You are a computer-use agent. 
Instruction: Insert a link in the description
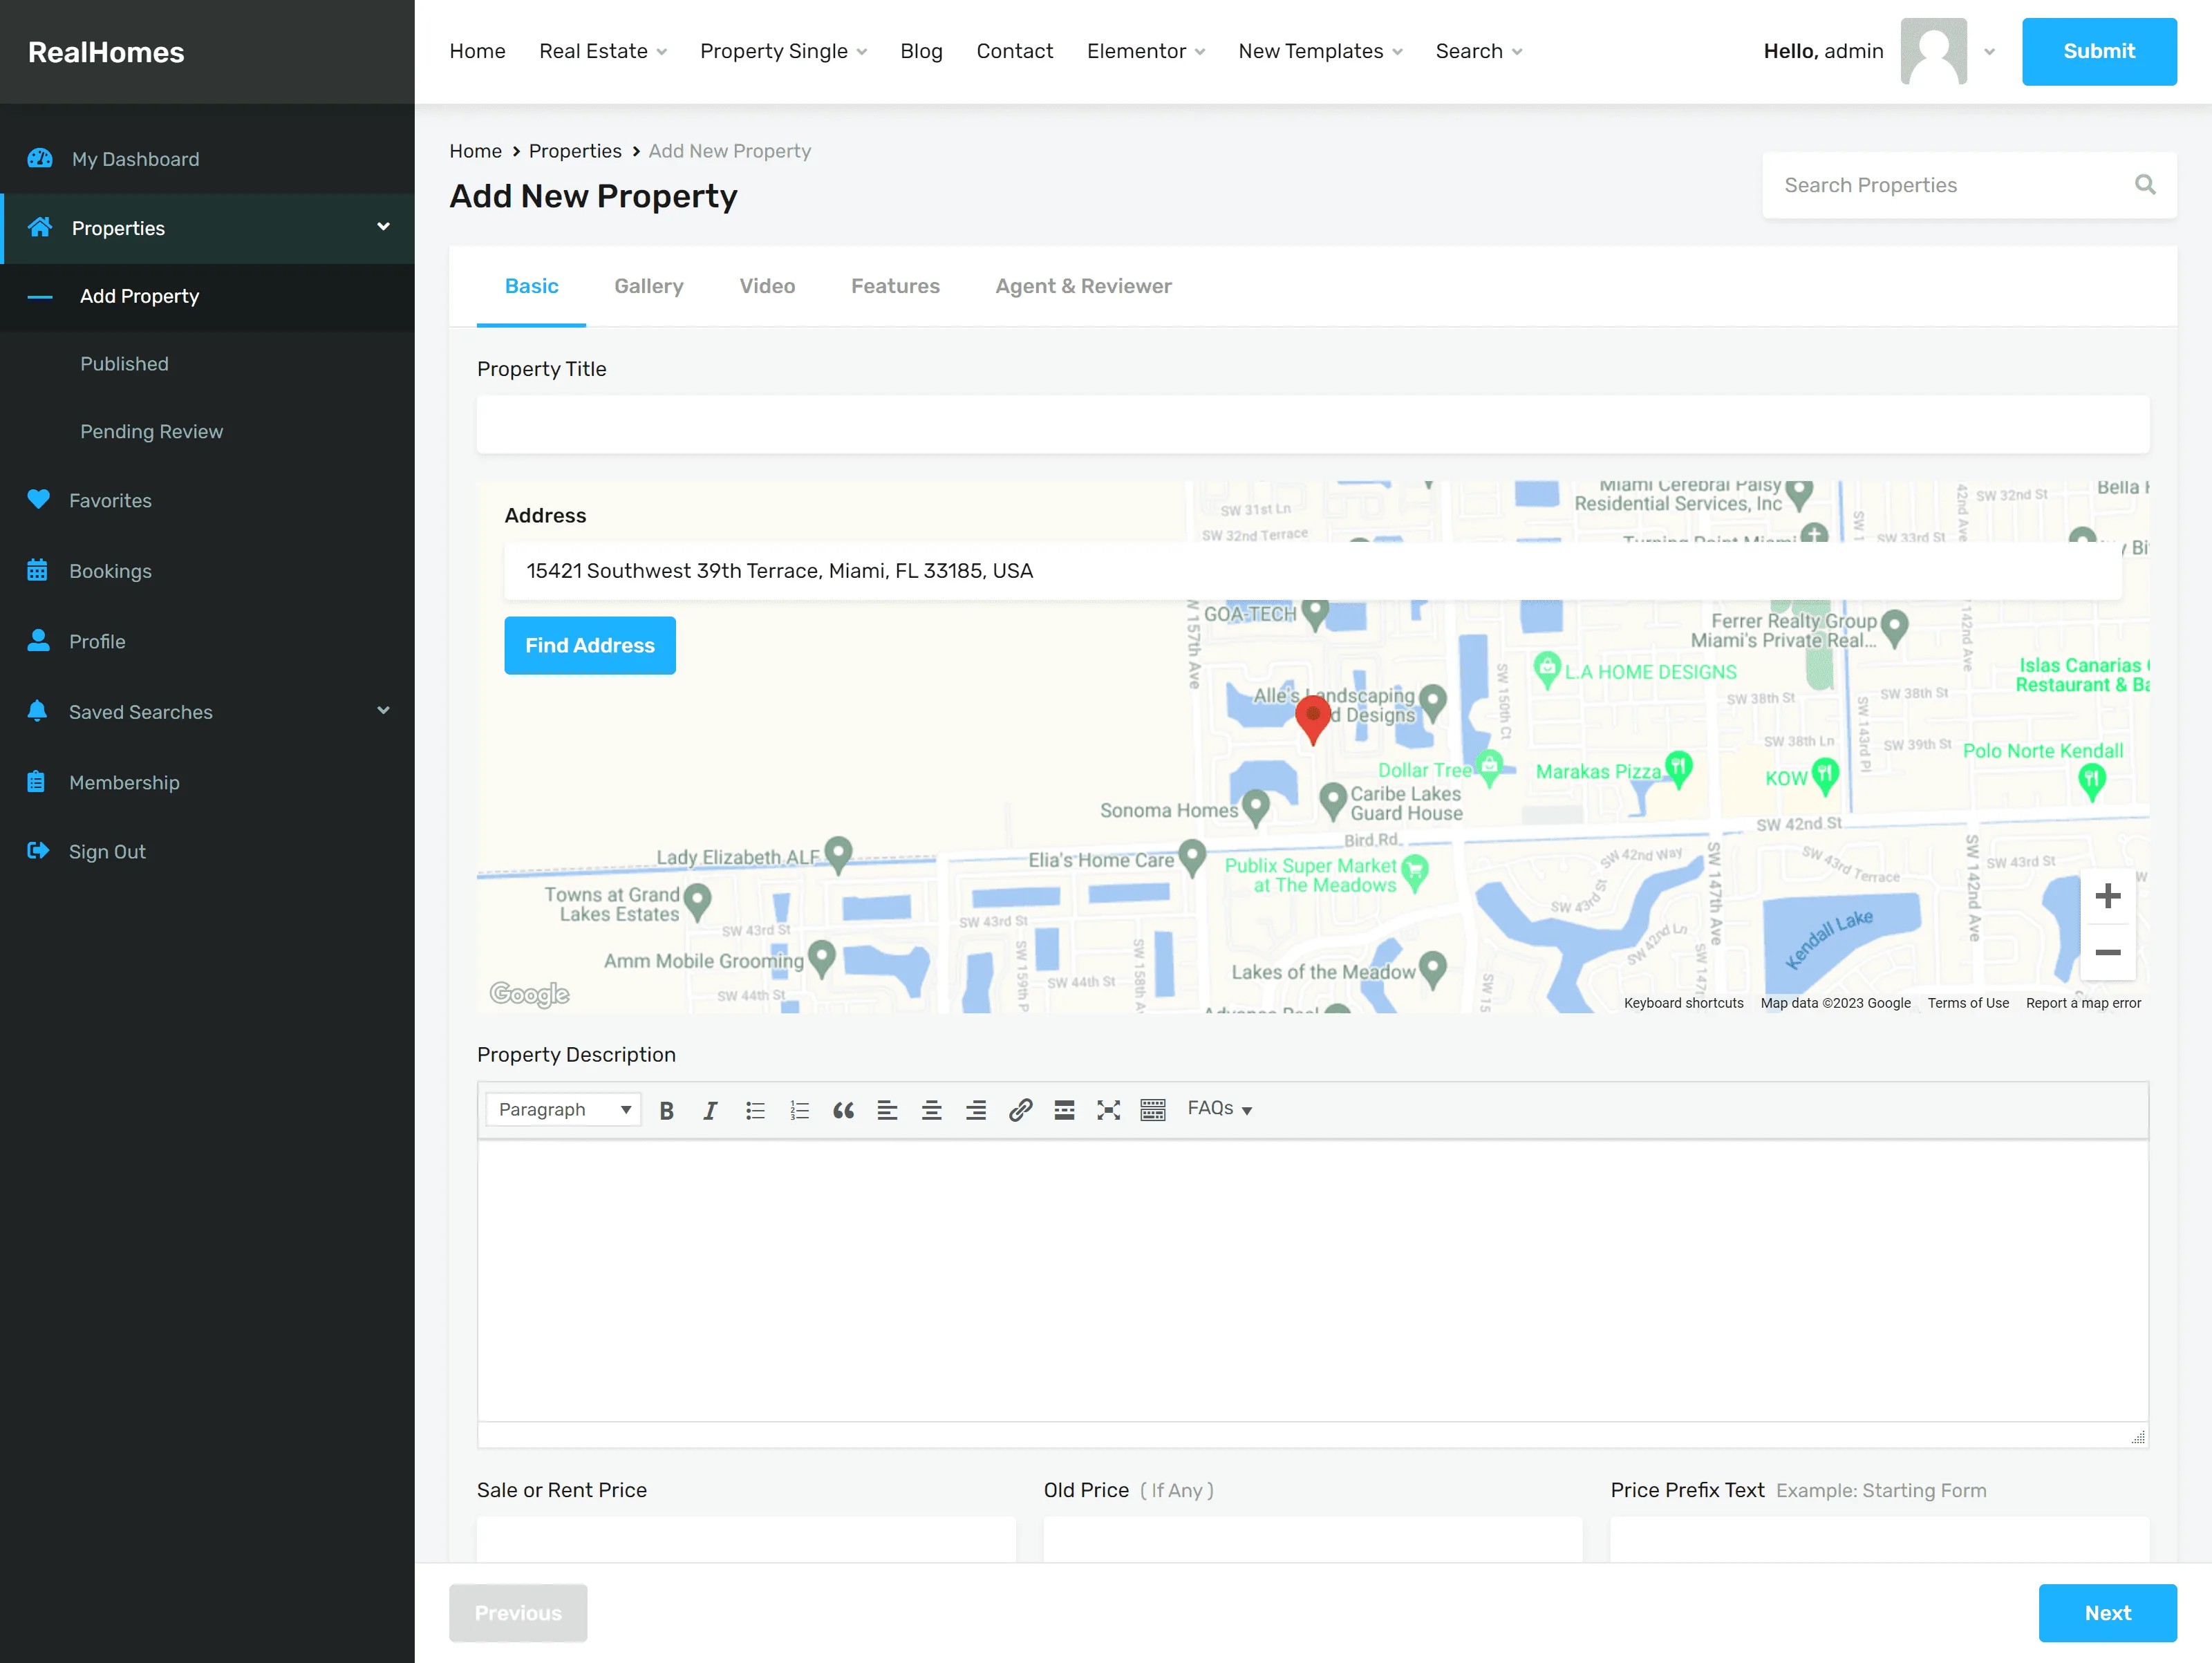point(1020,1110)
